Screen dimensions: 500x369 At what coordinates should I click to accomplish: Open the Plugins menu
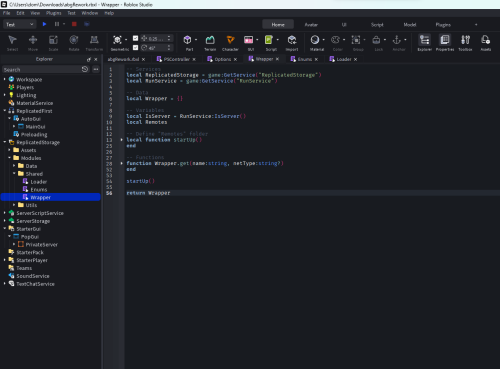pos(54,13)
